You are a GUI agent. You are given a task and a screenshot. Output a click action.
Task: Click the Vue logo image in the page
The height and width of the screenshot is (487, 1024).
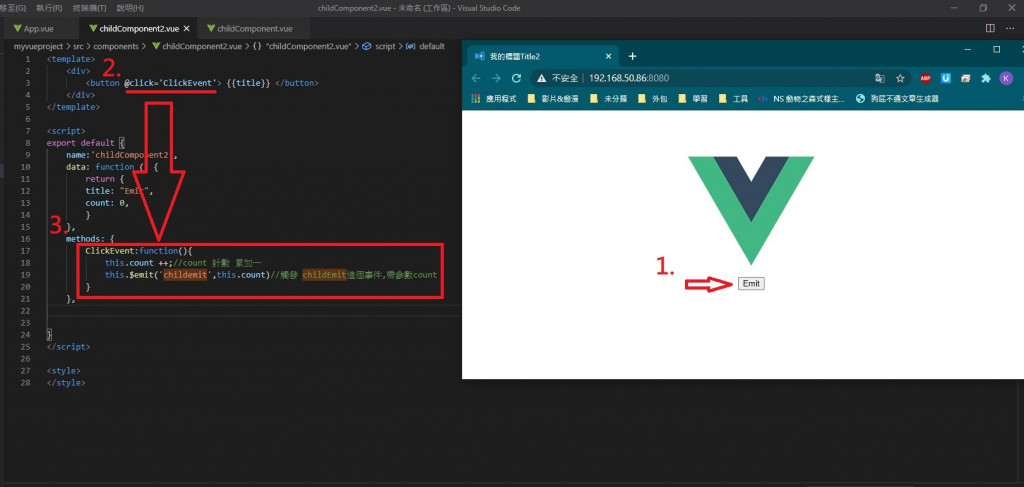pos(751,210)
